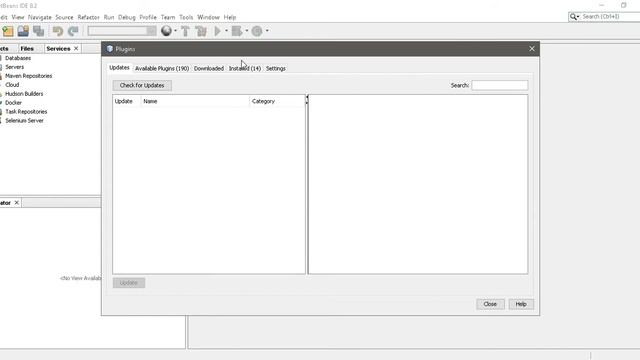
Task: Open the Profile menu
Action: tap(148, 17)
